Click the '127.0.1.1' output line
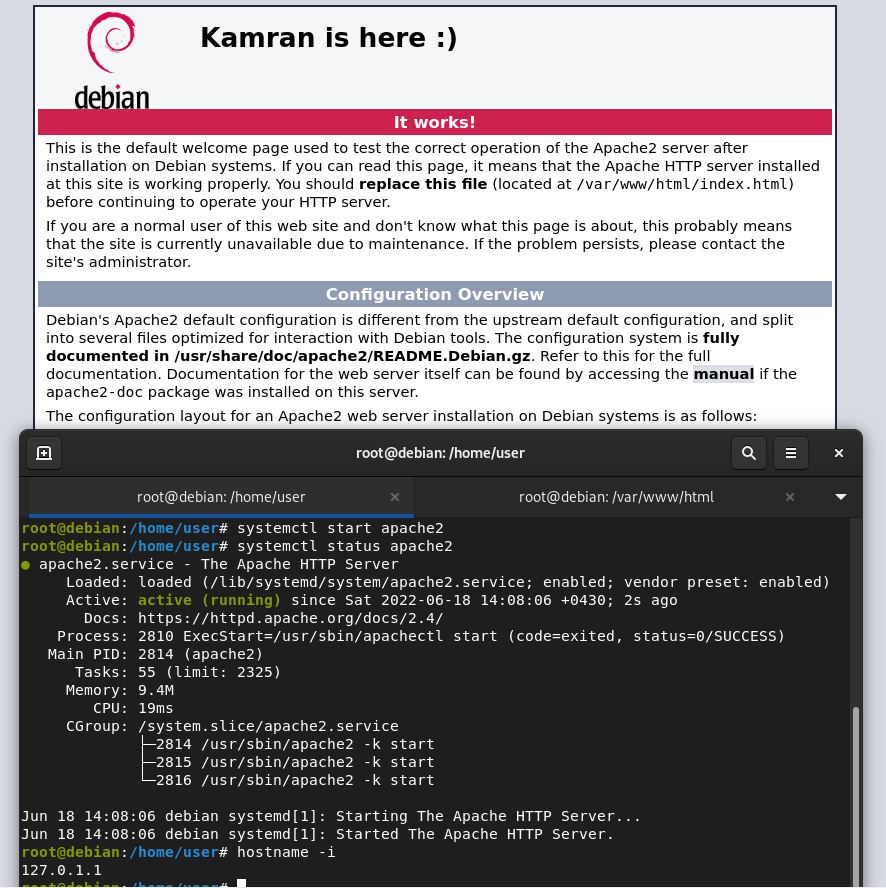886x888 pixels. 61,870
